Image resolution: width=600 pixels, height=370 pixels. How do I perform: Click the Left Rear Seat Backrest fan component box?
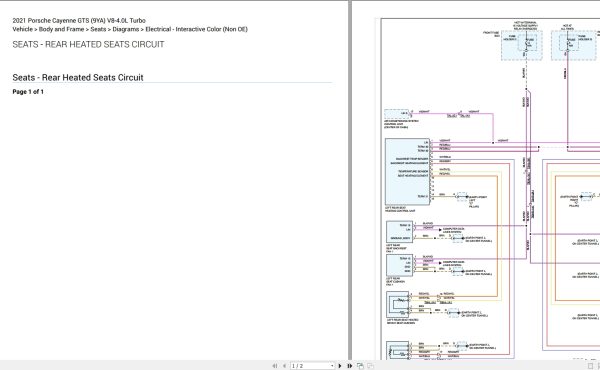[x=399, y=232]
